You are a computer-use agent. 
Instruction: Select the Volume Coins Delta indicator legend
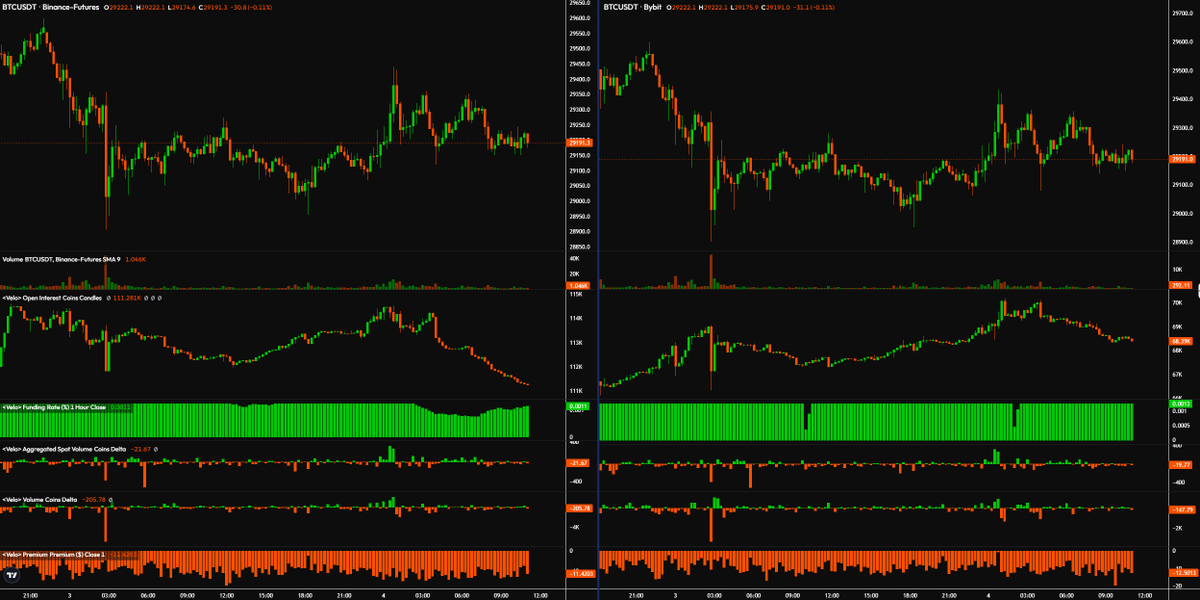point(40,498)
